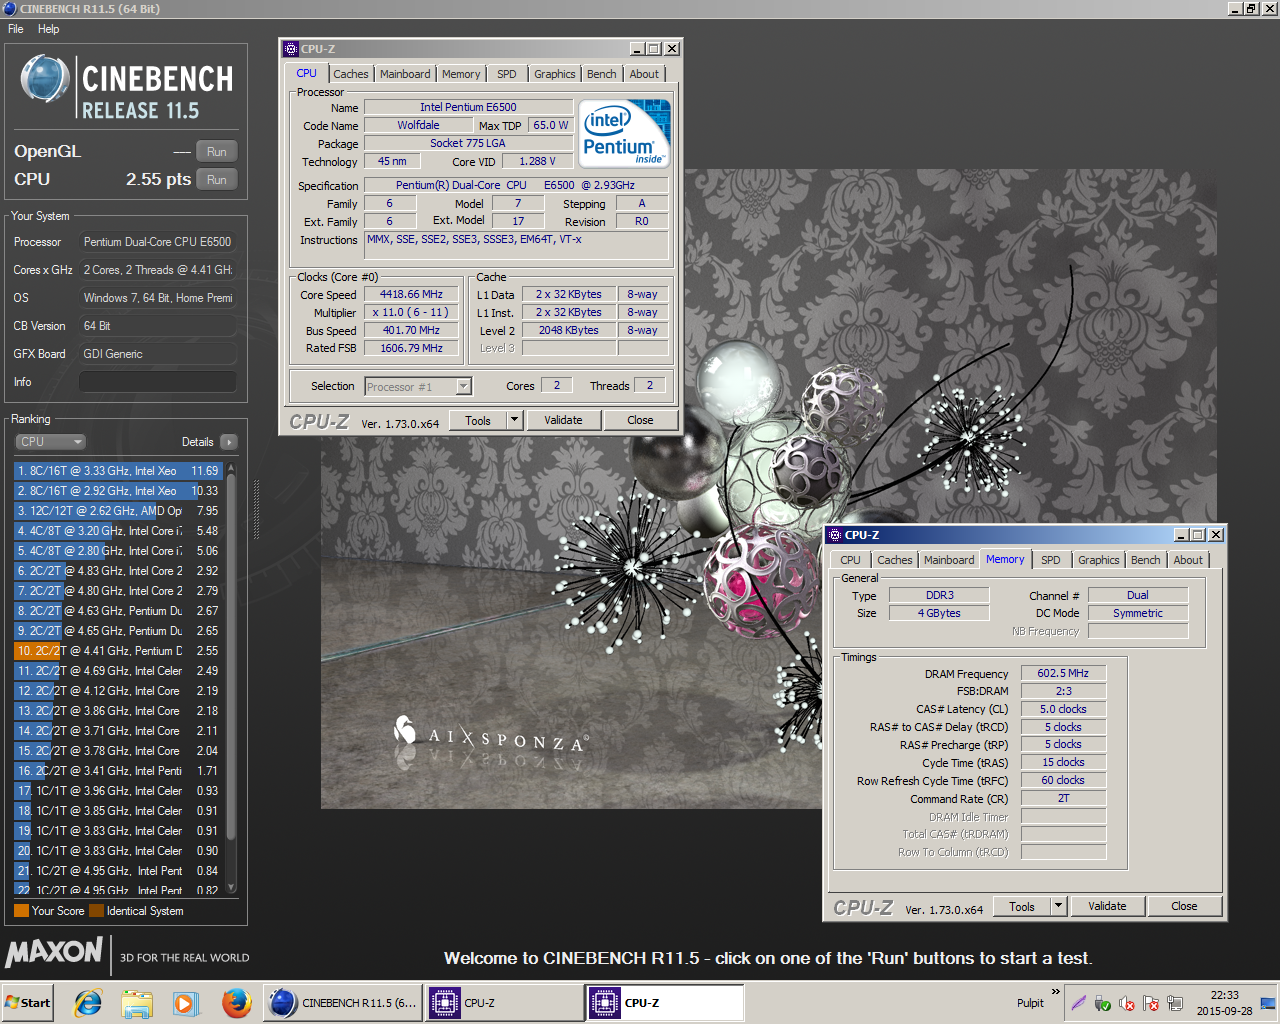Click Tools button in CPU window
1280x1024 pixels.
(x=478, y=420)
